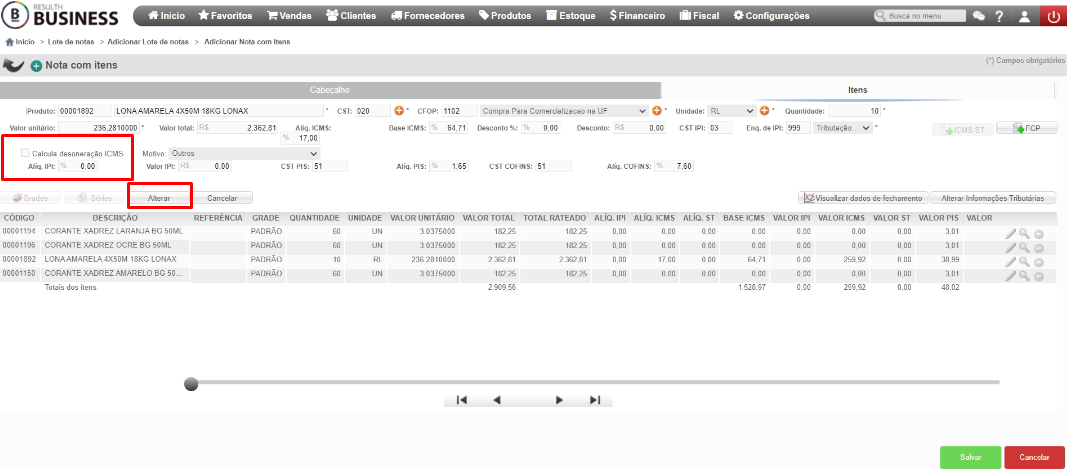This screenshot has height=469, width=1067.
Task: Click the Alterar button
Action: [159, 198]
